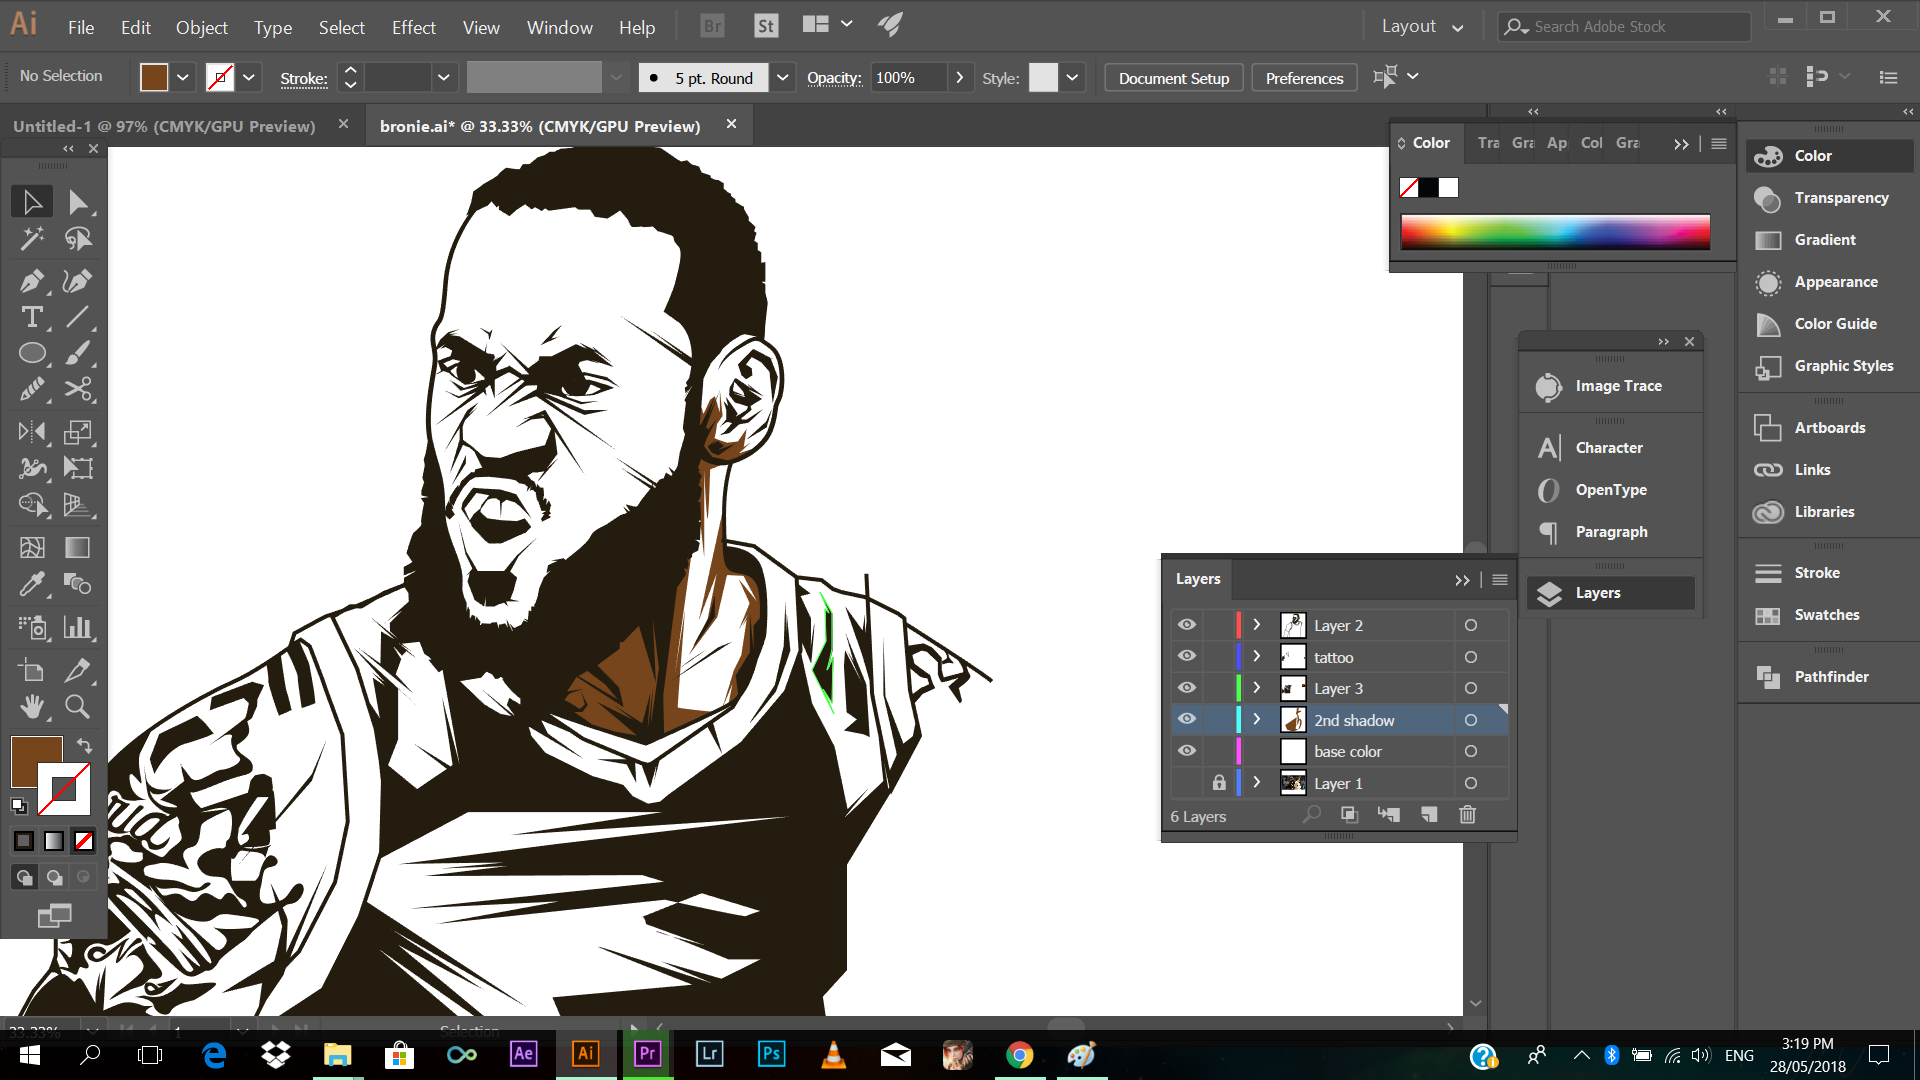Expand Layer 1 contents
Screen dimensions: 1920x1080
[1257, 783]
